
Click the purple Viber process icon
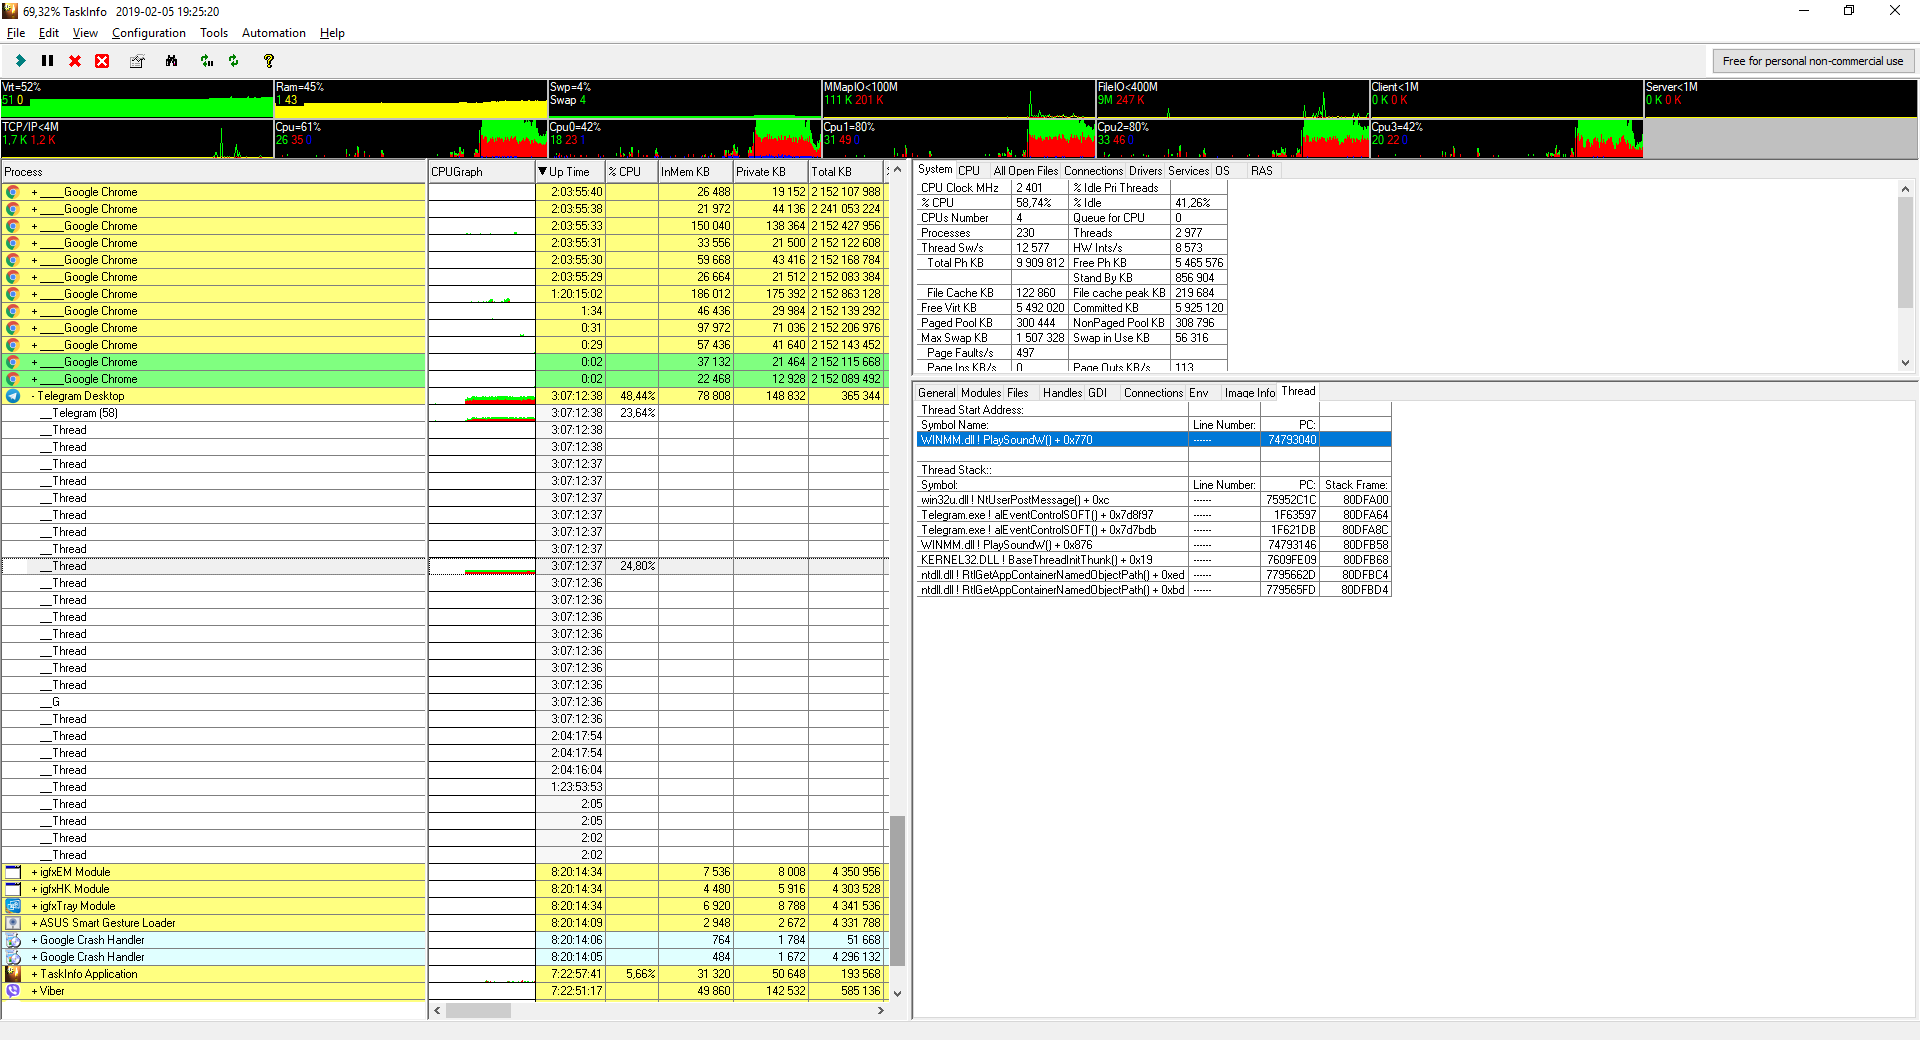tap(13, 991)
